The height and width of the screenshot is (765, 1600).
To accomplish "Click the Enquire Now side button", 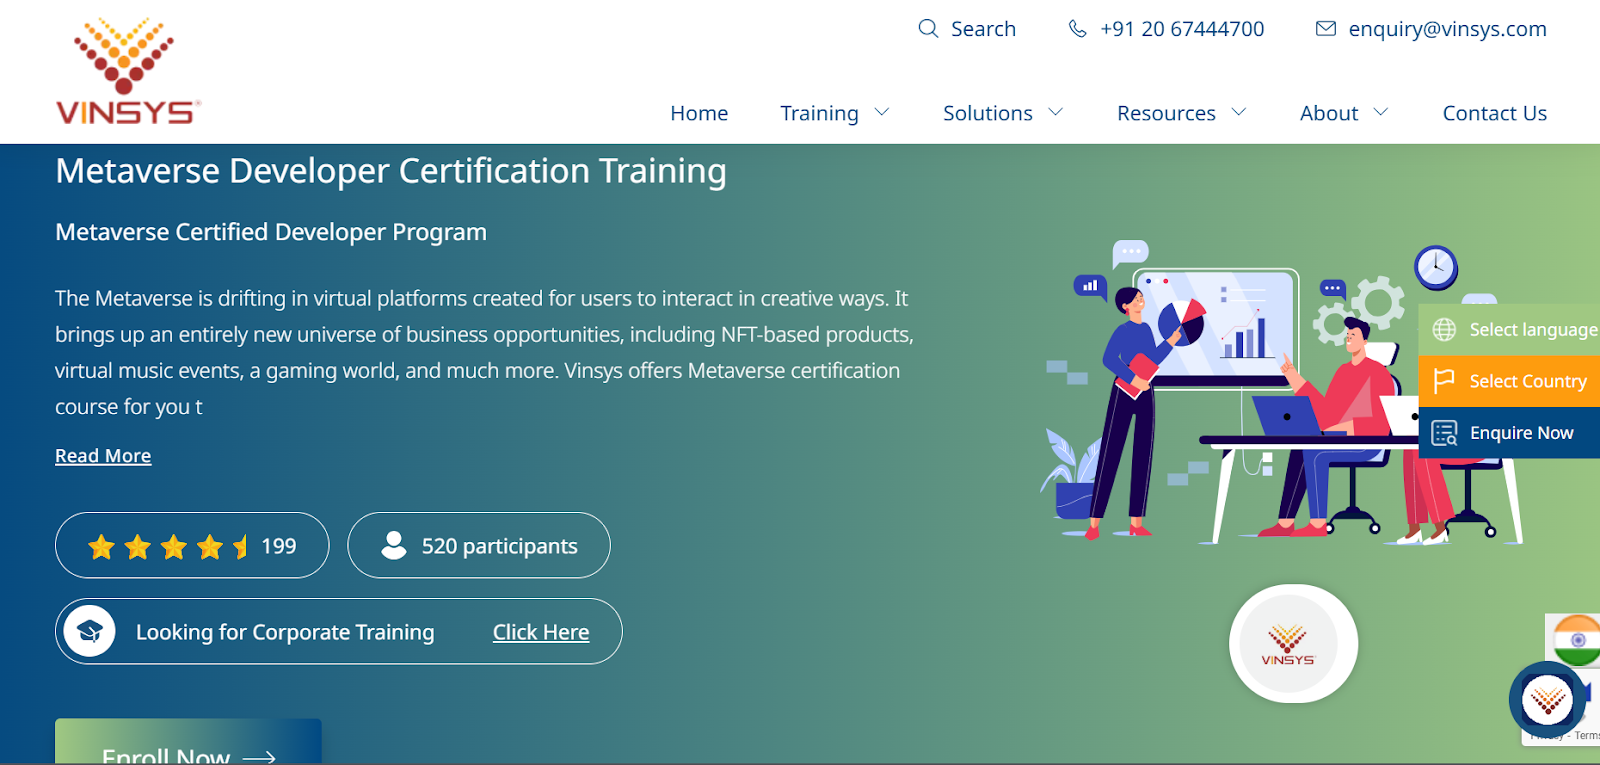I will (1509, 433).
